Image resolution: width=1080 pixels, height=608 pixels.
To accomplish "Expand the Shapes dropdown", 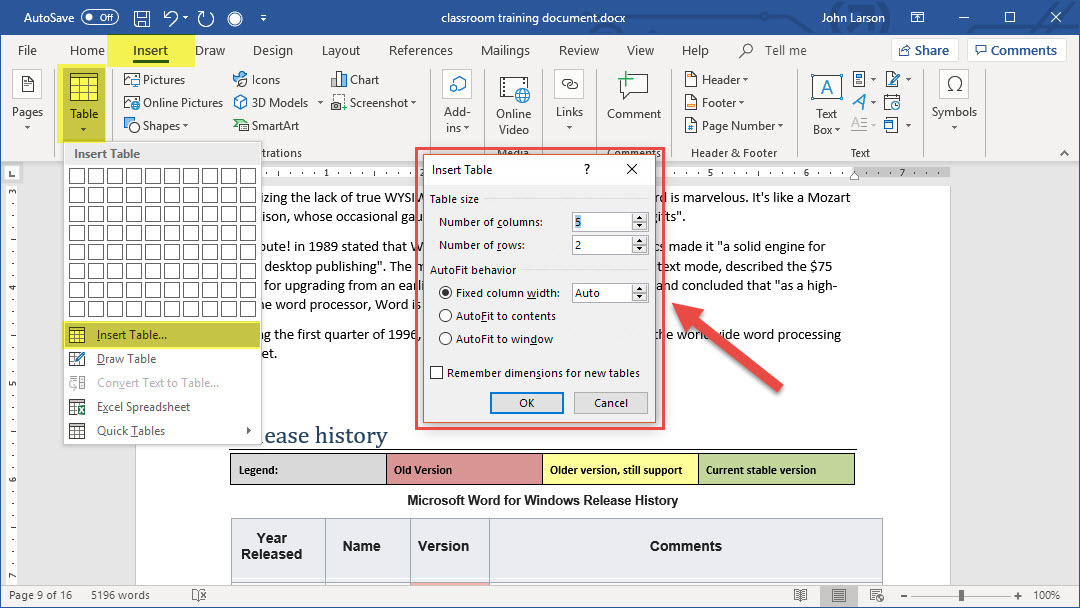I will (158, 126).
